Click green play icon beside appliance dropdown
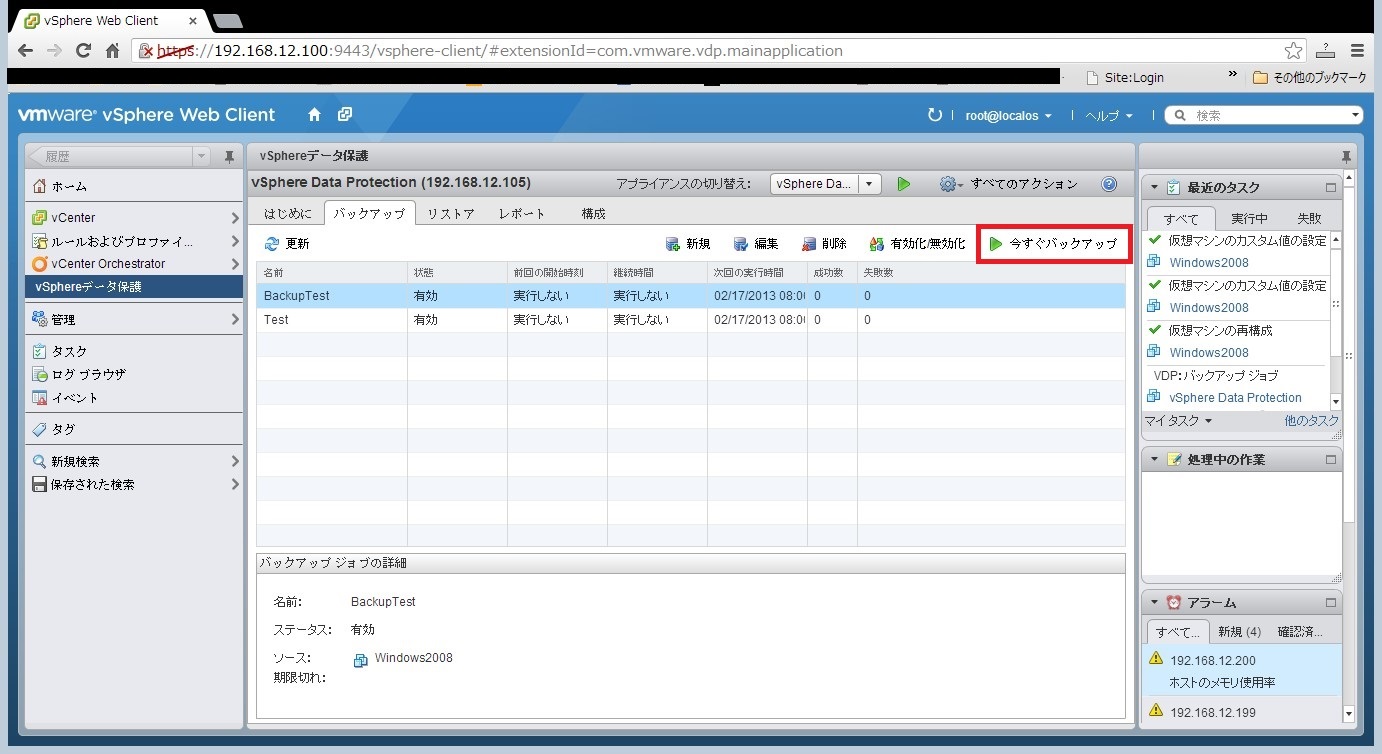 (904, 184)
